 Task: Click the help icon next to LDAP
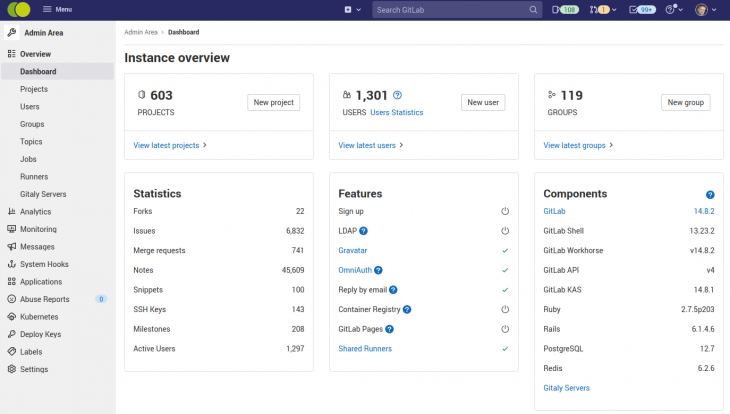pos(364,231)
